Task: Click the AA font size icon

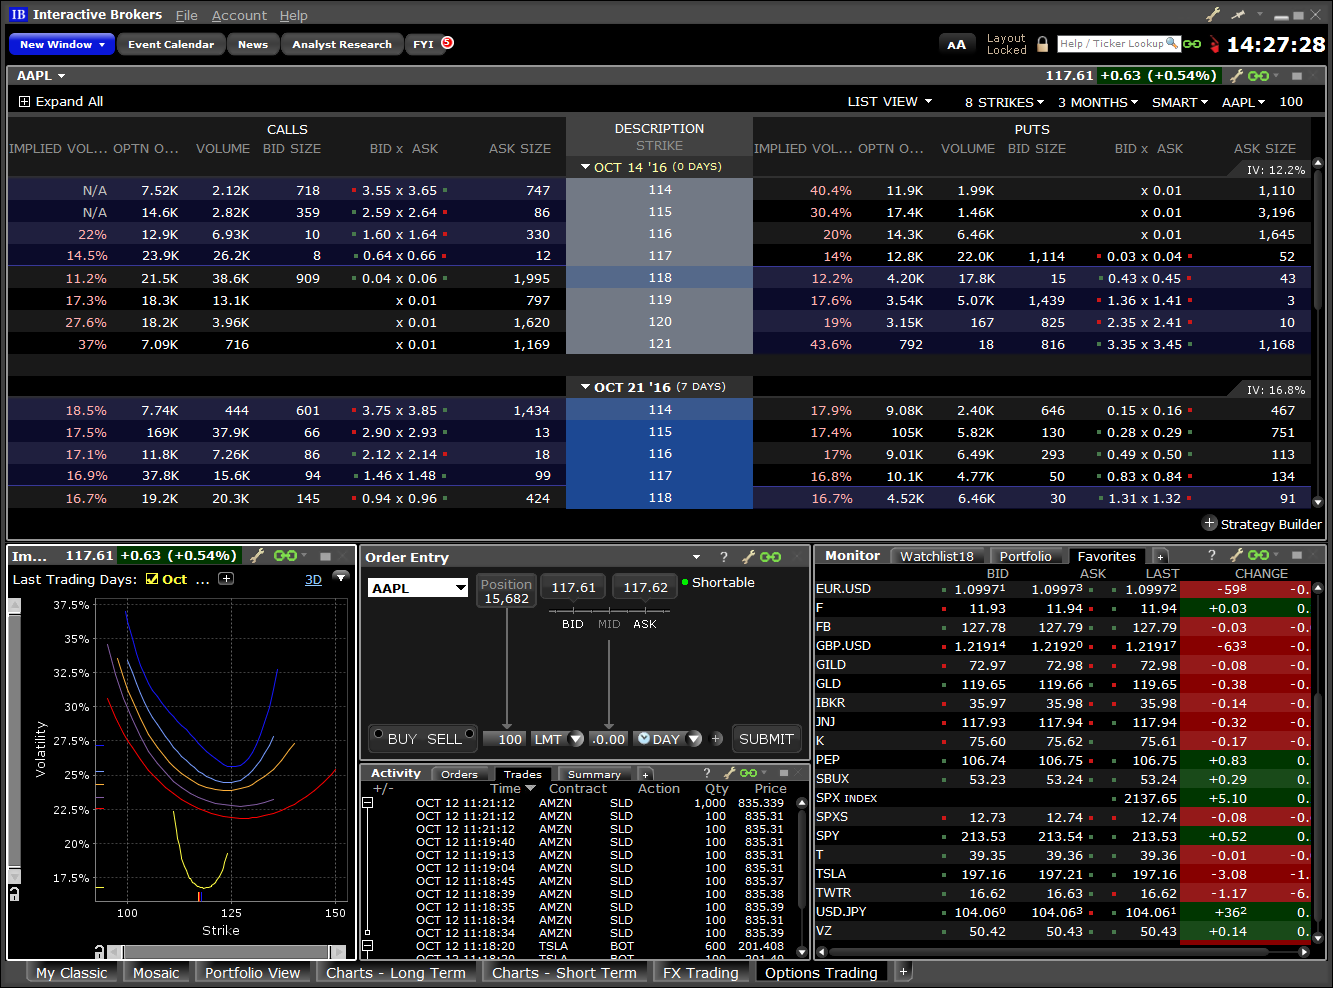Action: click(957, 44)
